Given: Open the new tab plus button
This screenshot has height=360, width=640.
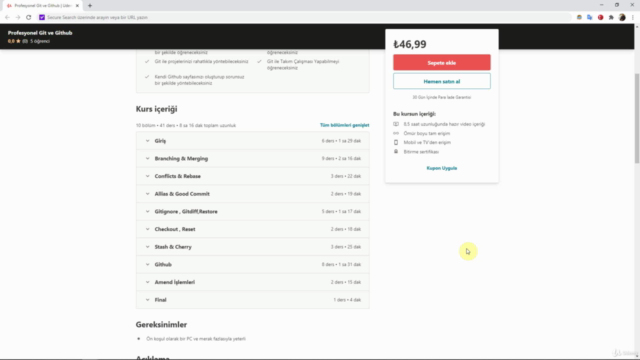Looking at the screenshot, I should (90, 6).
